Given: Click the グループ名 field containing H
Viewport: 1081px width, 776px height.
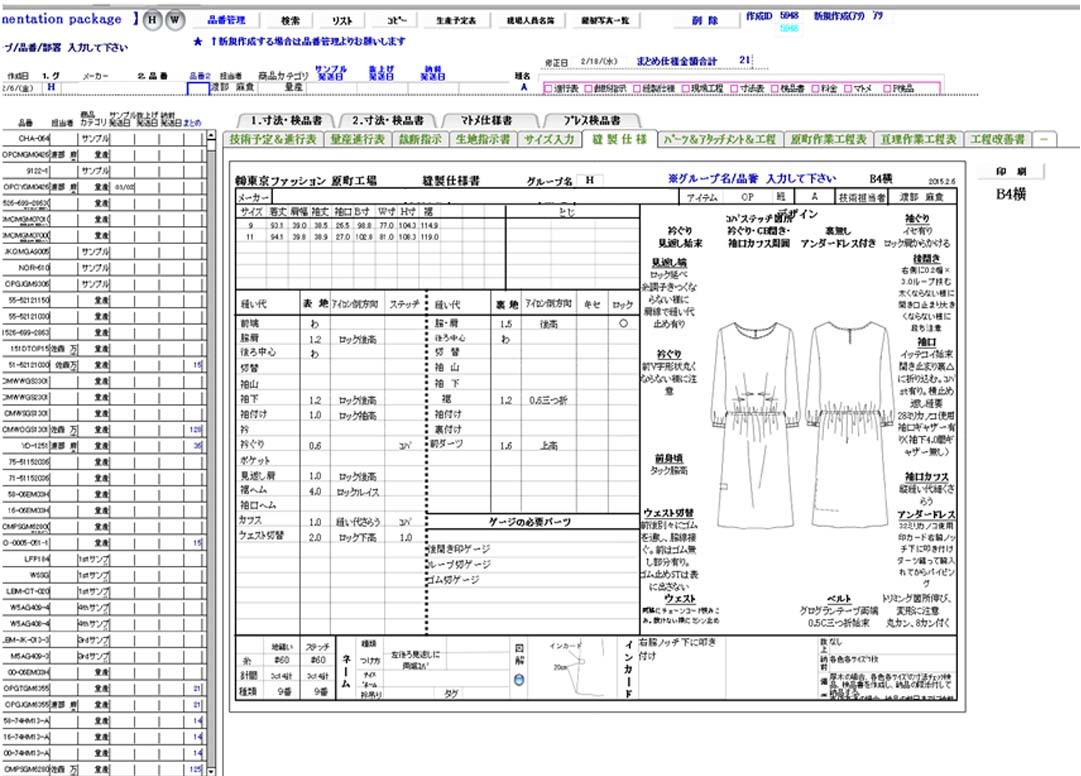Looking at the screenshot, I should coord(590,180).
